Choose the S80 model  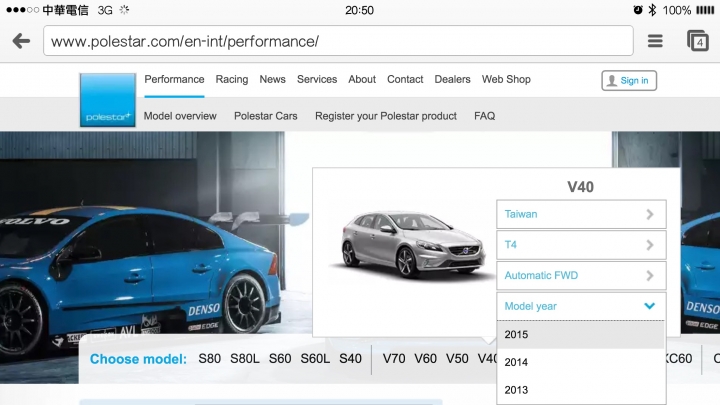click(209, 359)
